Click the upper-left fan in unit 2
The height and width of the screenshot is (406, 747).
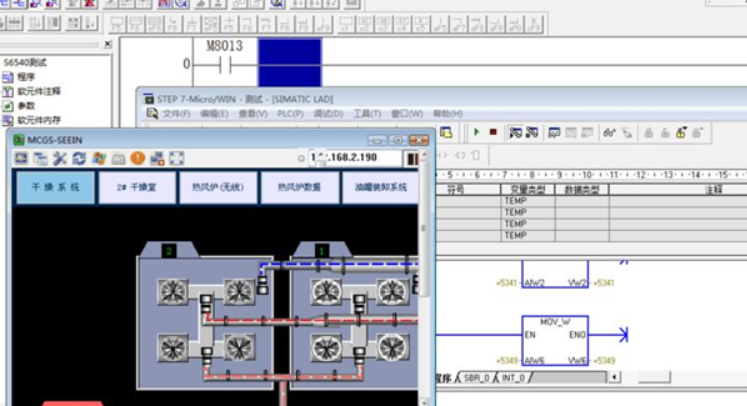172,290
